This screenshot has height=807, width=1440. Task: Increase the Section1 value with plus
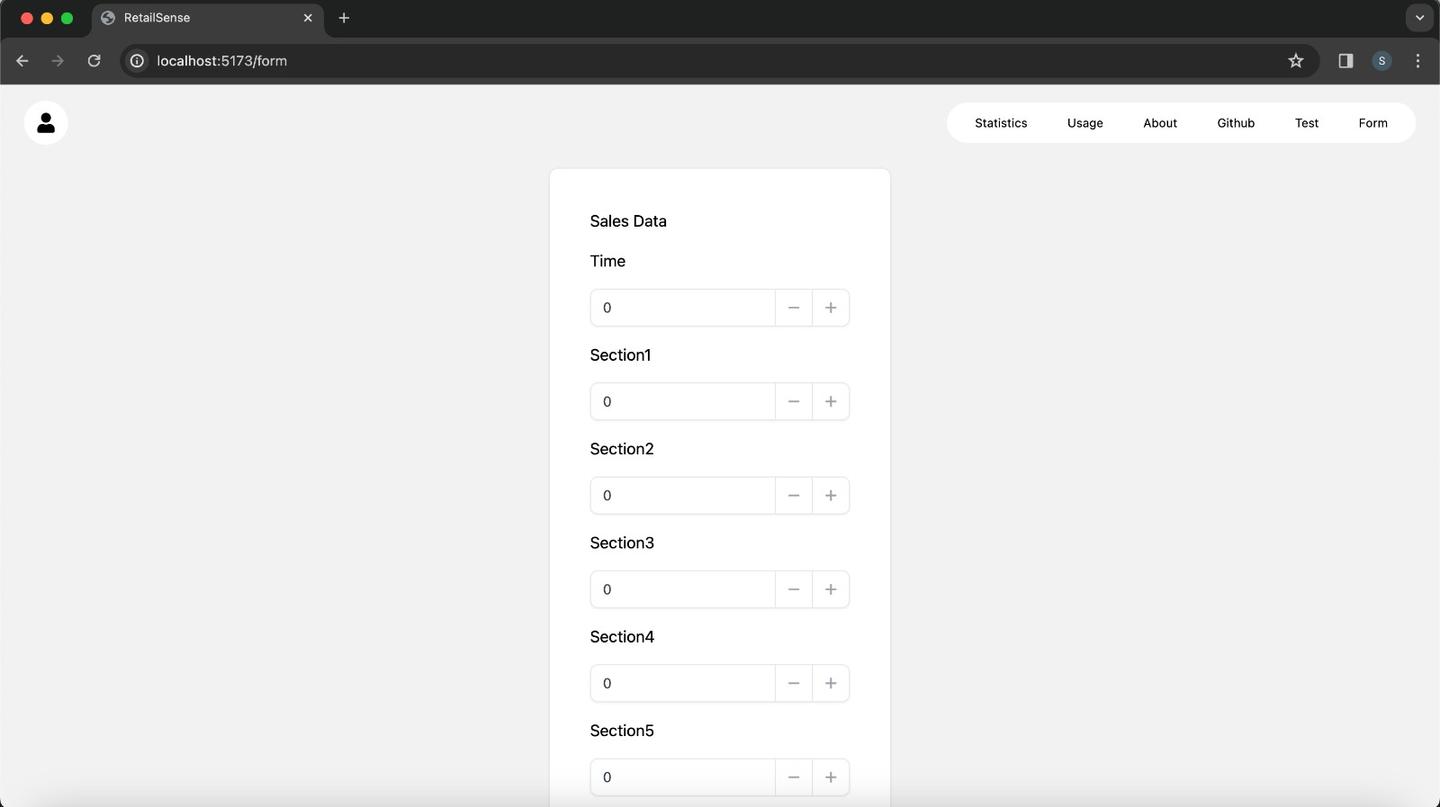831,402
